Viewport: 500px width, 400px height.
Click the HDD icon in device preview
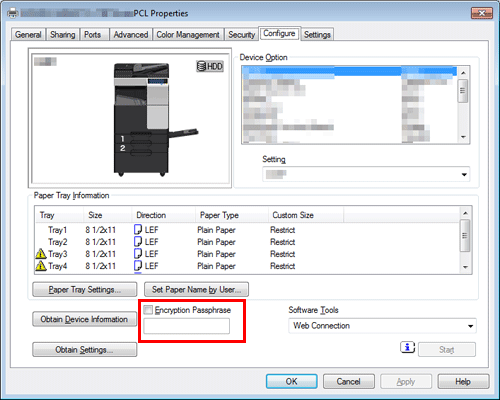(209, 66)
